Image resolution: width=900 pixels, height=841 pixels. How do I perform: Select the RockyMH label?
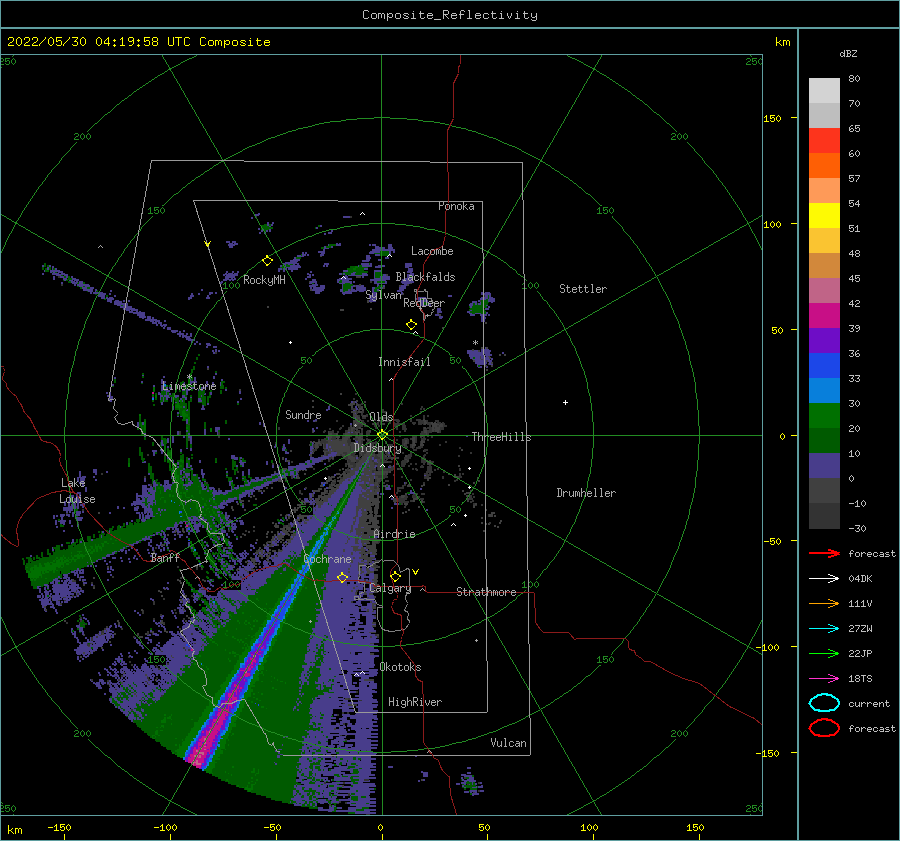coord(264,280)
